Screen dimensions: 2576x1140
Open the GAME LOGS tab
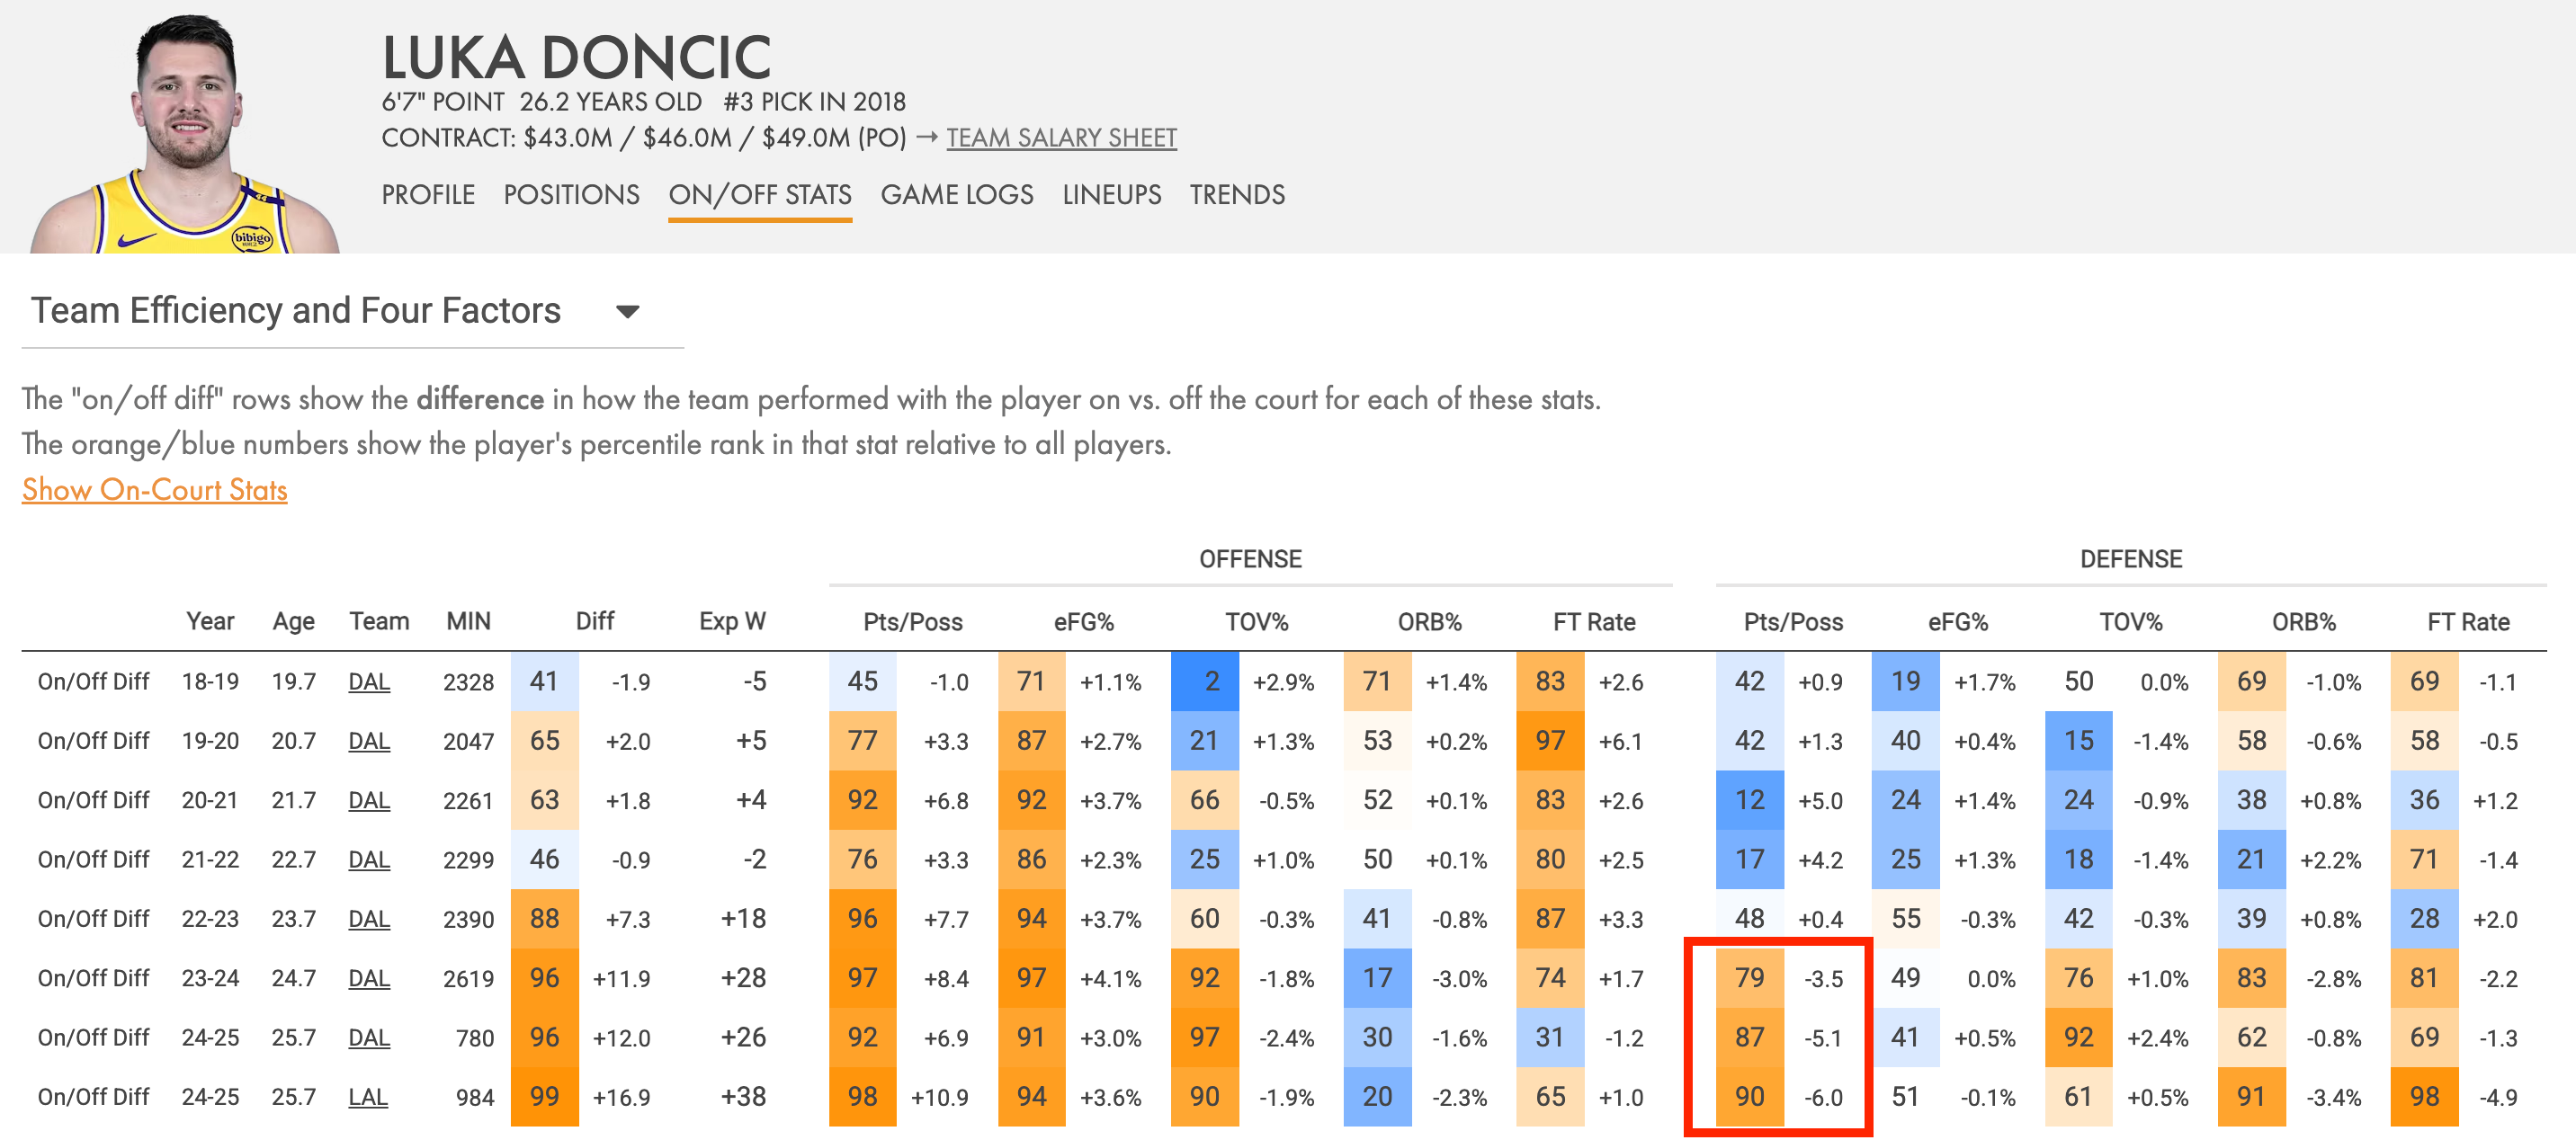coord(956,195)
